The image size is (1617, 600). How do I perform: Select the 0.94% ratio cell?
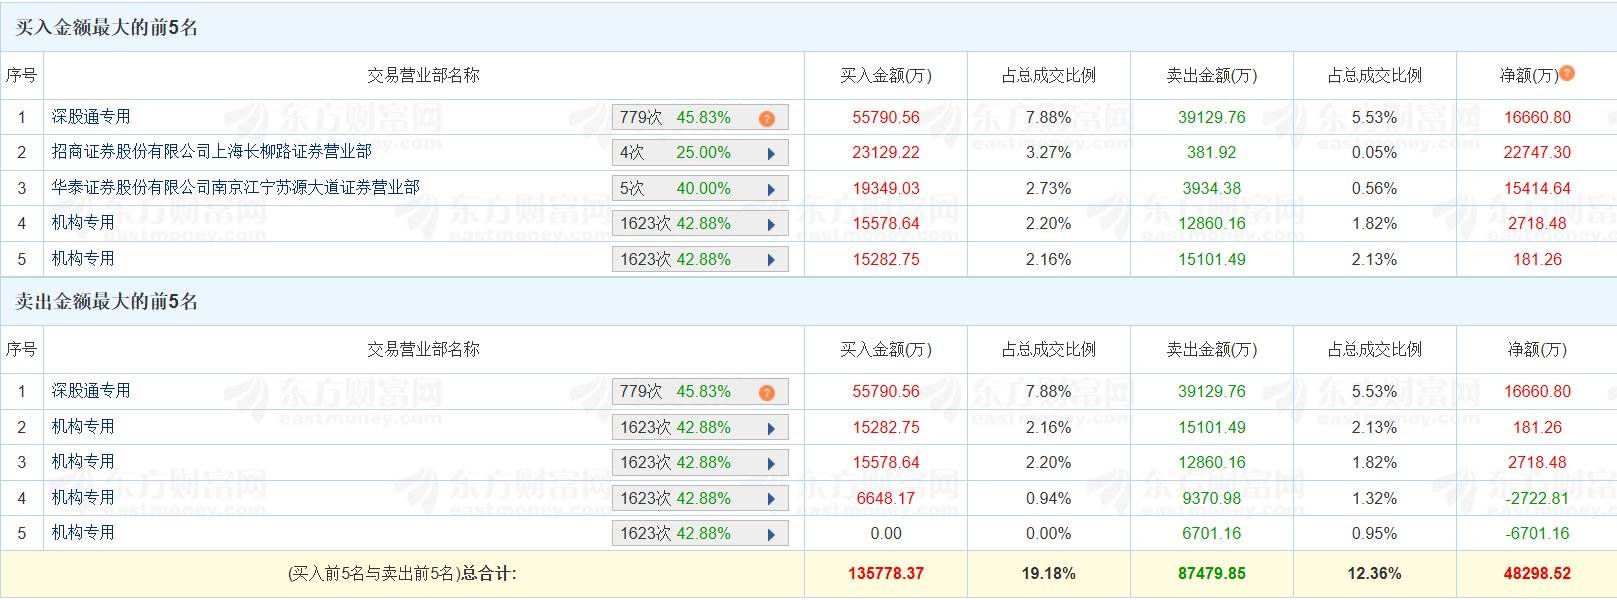pos(1049,499)
